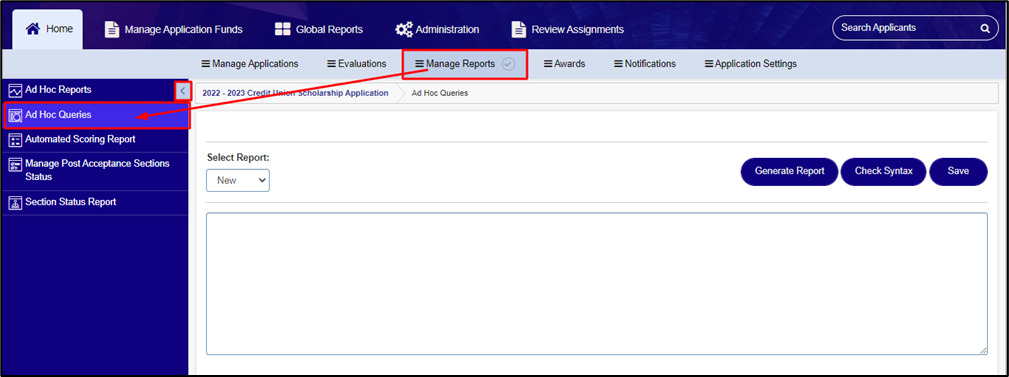Click the Manage Post Acceptance Sections icon
This screenshot has height=377, width=1009.
click(15, 165)
